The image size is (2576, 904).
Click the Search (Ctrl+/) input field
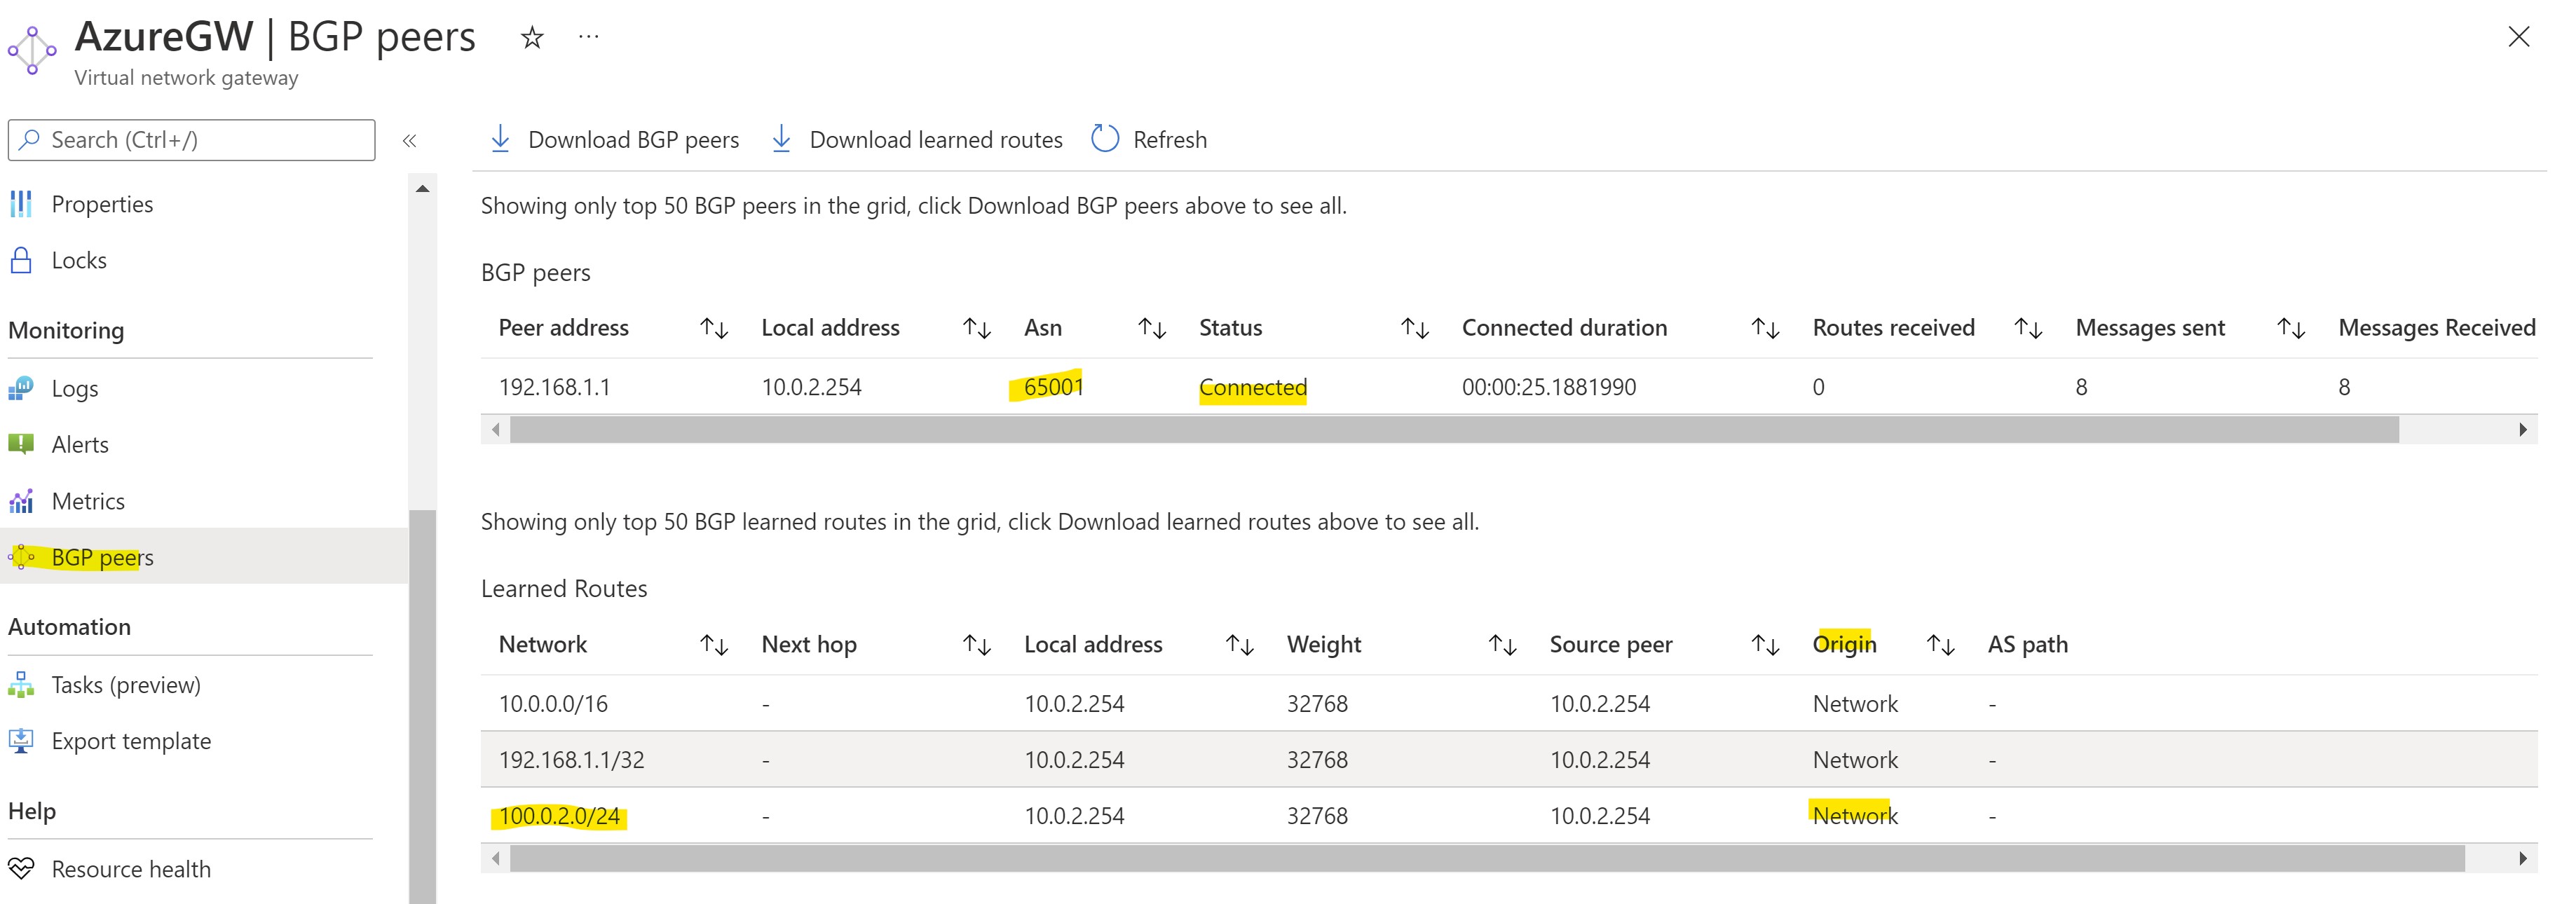200,140
